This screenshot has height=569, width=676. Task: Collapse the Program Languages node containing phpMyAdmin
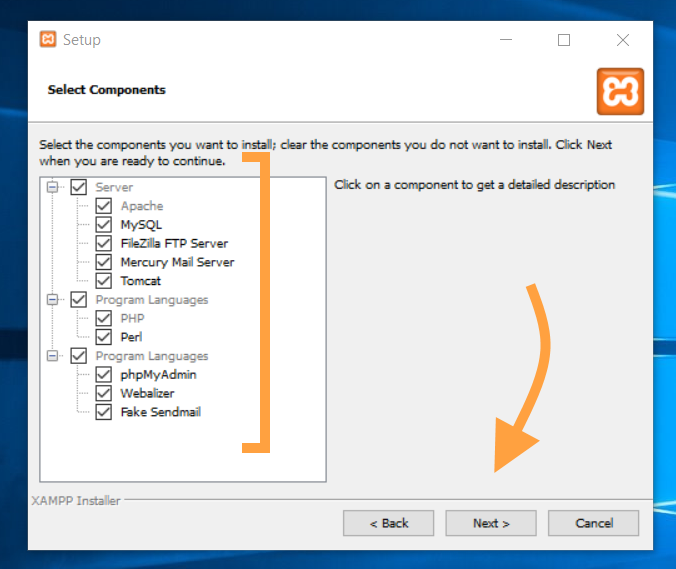tap(52, 356)
